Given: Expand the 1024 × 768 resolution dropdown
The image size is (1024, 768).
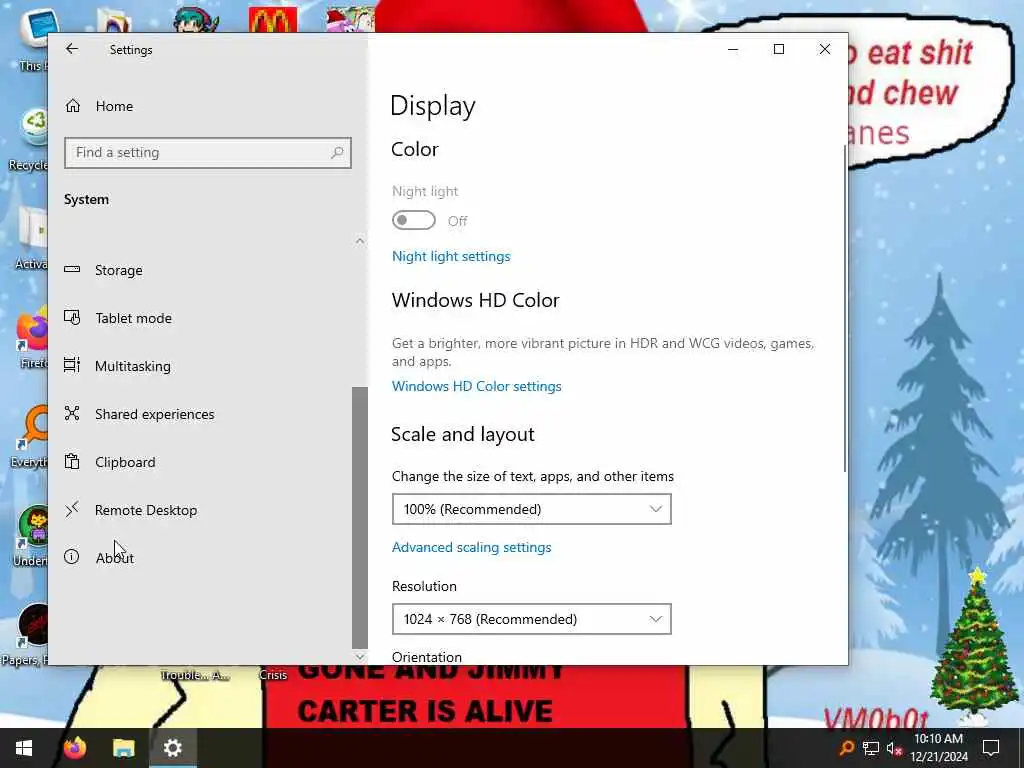Looking at the screenshot, I should point(532,619).
